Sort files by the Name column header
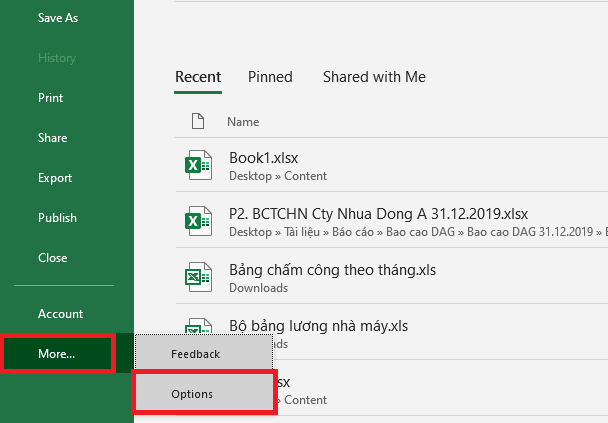 pos(243,122)
